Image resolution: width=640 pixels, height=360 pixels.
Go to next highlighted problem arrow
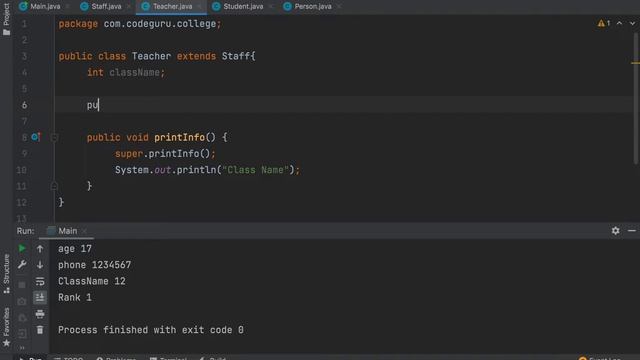632,23
